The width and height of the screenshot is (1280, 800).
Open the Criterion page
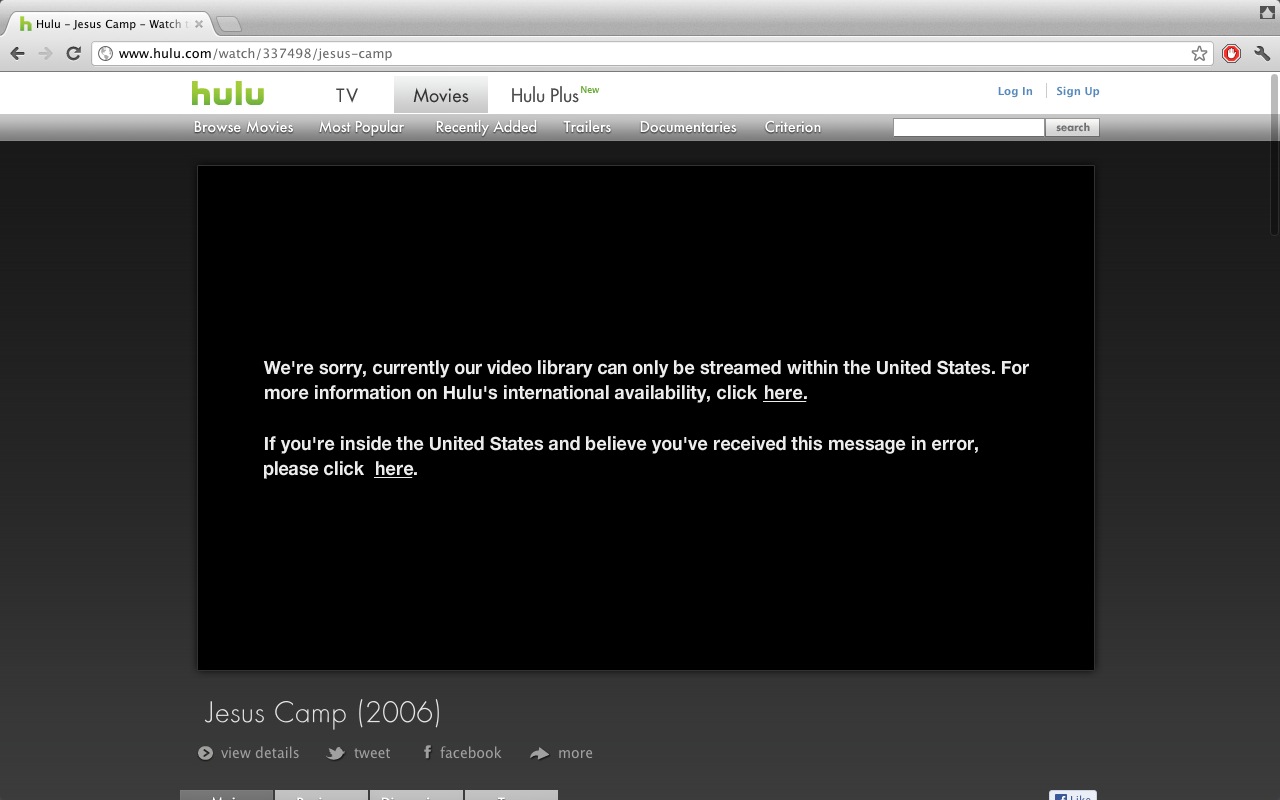(793, 127)
